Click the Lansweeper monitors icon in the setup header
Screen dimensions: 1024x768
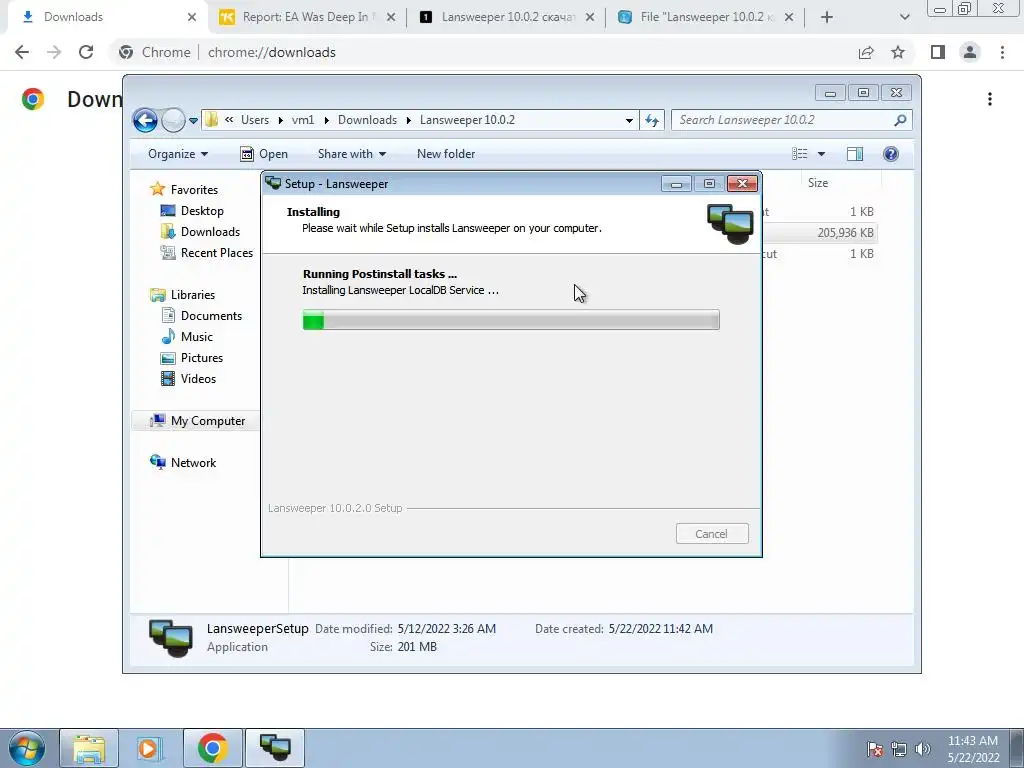[x=730, y=223]
